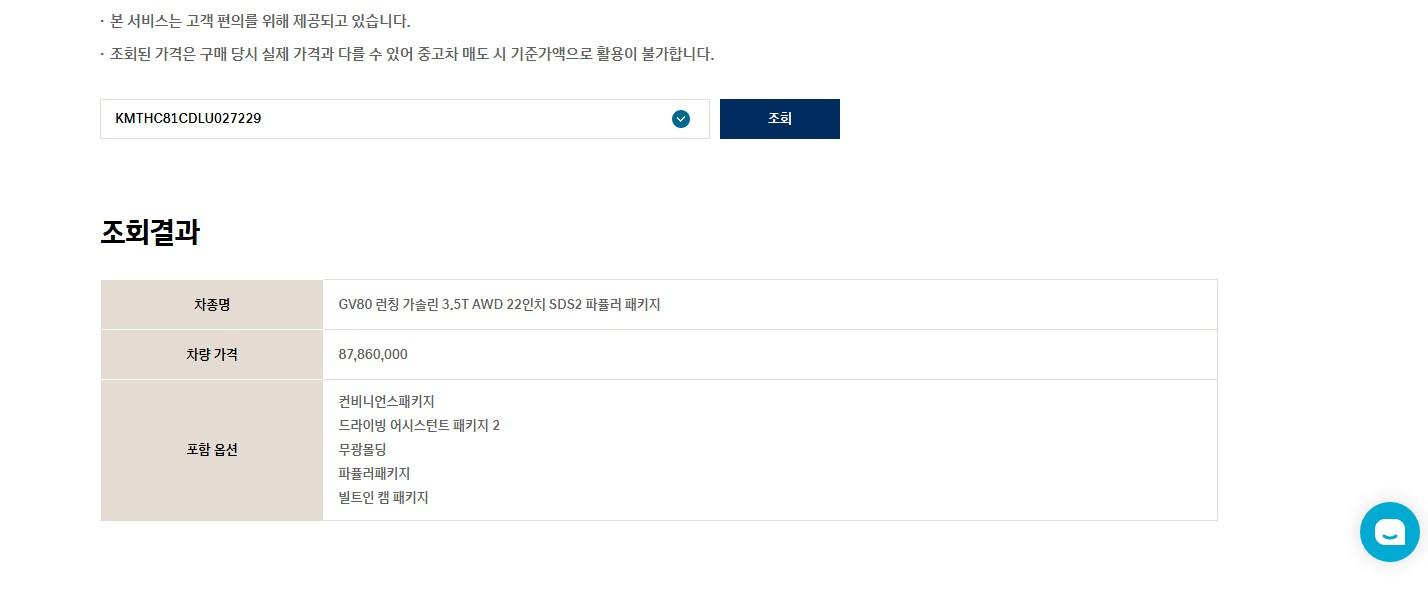Click the price value 87,860,000

(373, 354)
